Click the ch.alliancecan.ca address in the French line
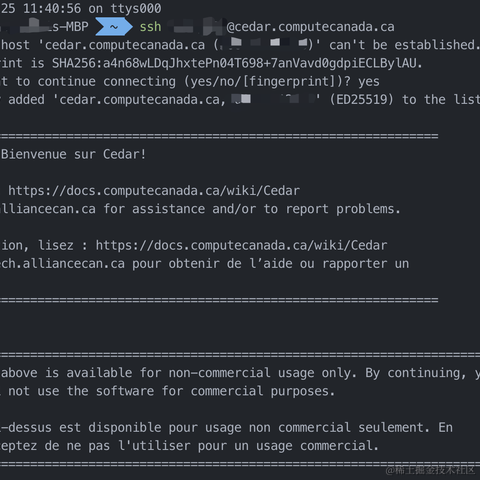This screenshot has width=480, height=480. point(62,264)
